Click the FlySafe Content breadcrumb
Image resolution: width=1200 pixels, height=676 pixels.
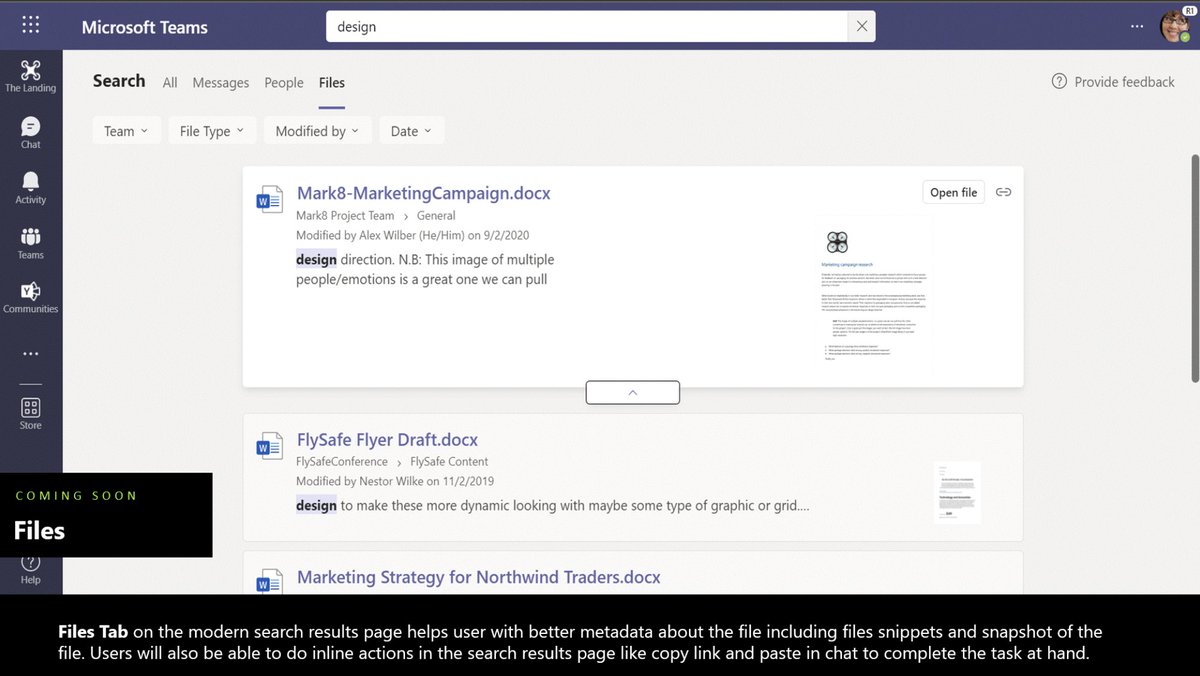[x=449, y=461]
